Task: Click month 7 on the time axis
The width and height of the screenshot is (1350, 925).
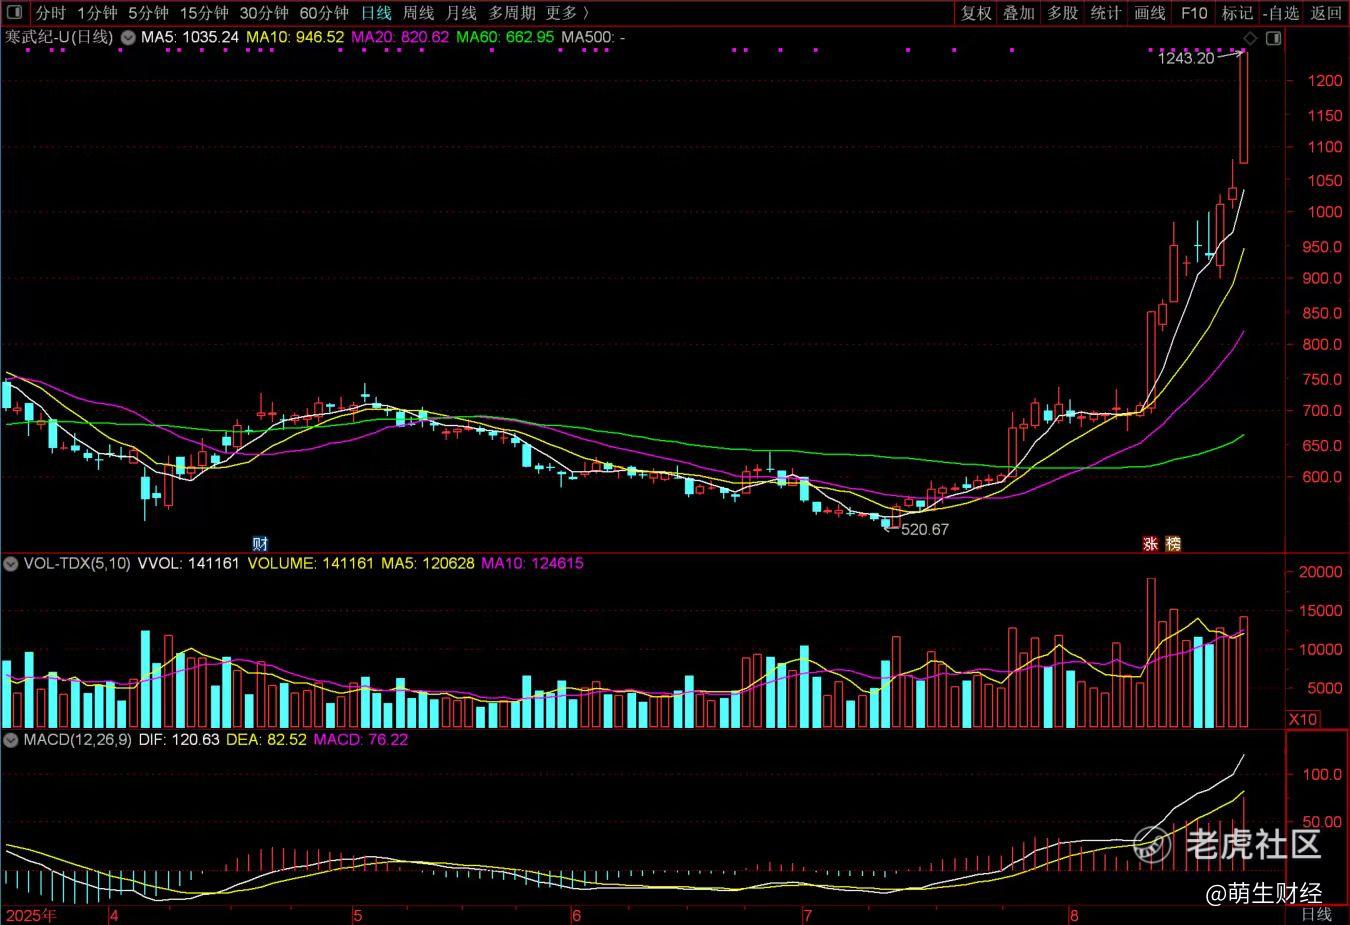Action: [806, 916]
